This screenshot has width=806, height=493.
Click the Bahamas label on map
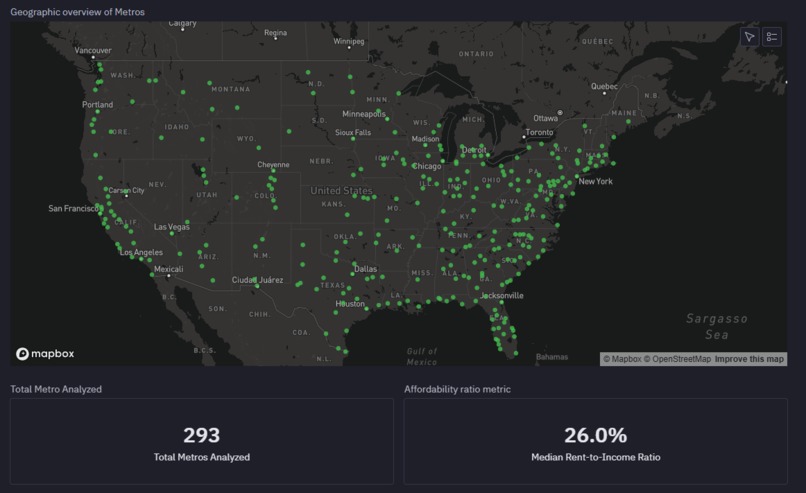point(552,357)
